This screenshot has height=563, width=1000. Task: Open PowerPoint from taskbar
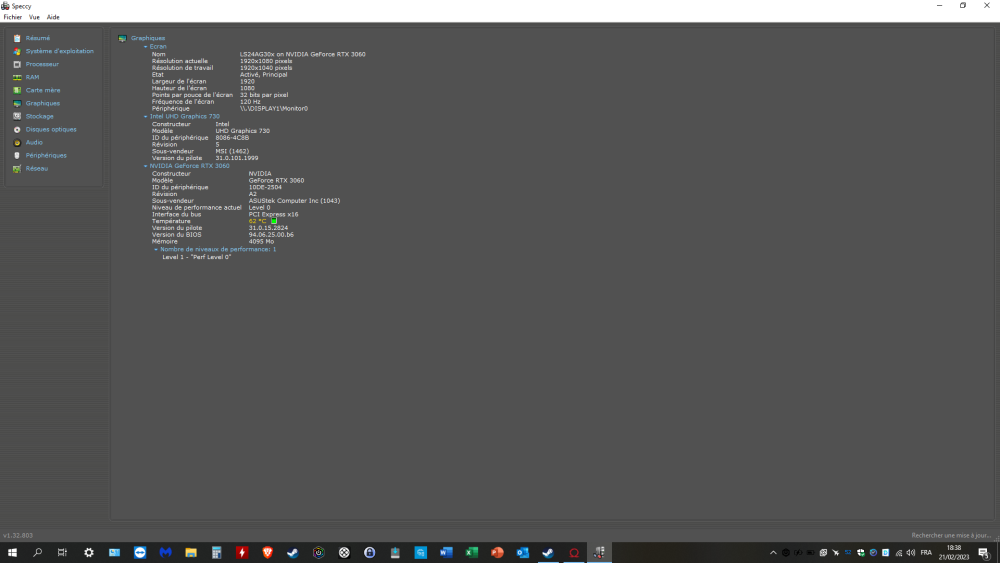click(497, 553)
